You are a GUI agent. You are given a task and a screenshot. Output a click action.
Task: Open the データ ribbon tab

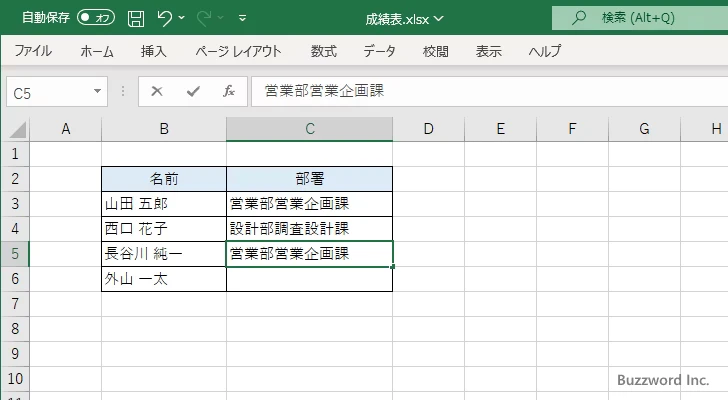[379, 51]
